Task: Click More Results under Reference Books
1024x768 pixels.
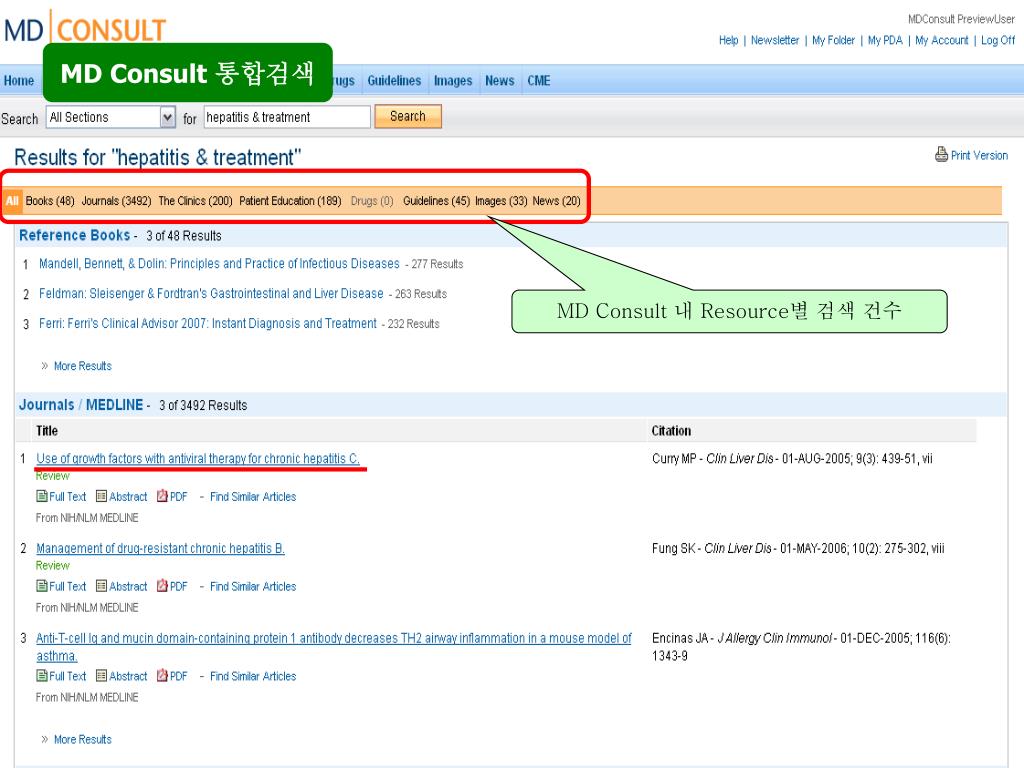Action: 83,366
